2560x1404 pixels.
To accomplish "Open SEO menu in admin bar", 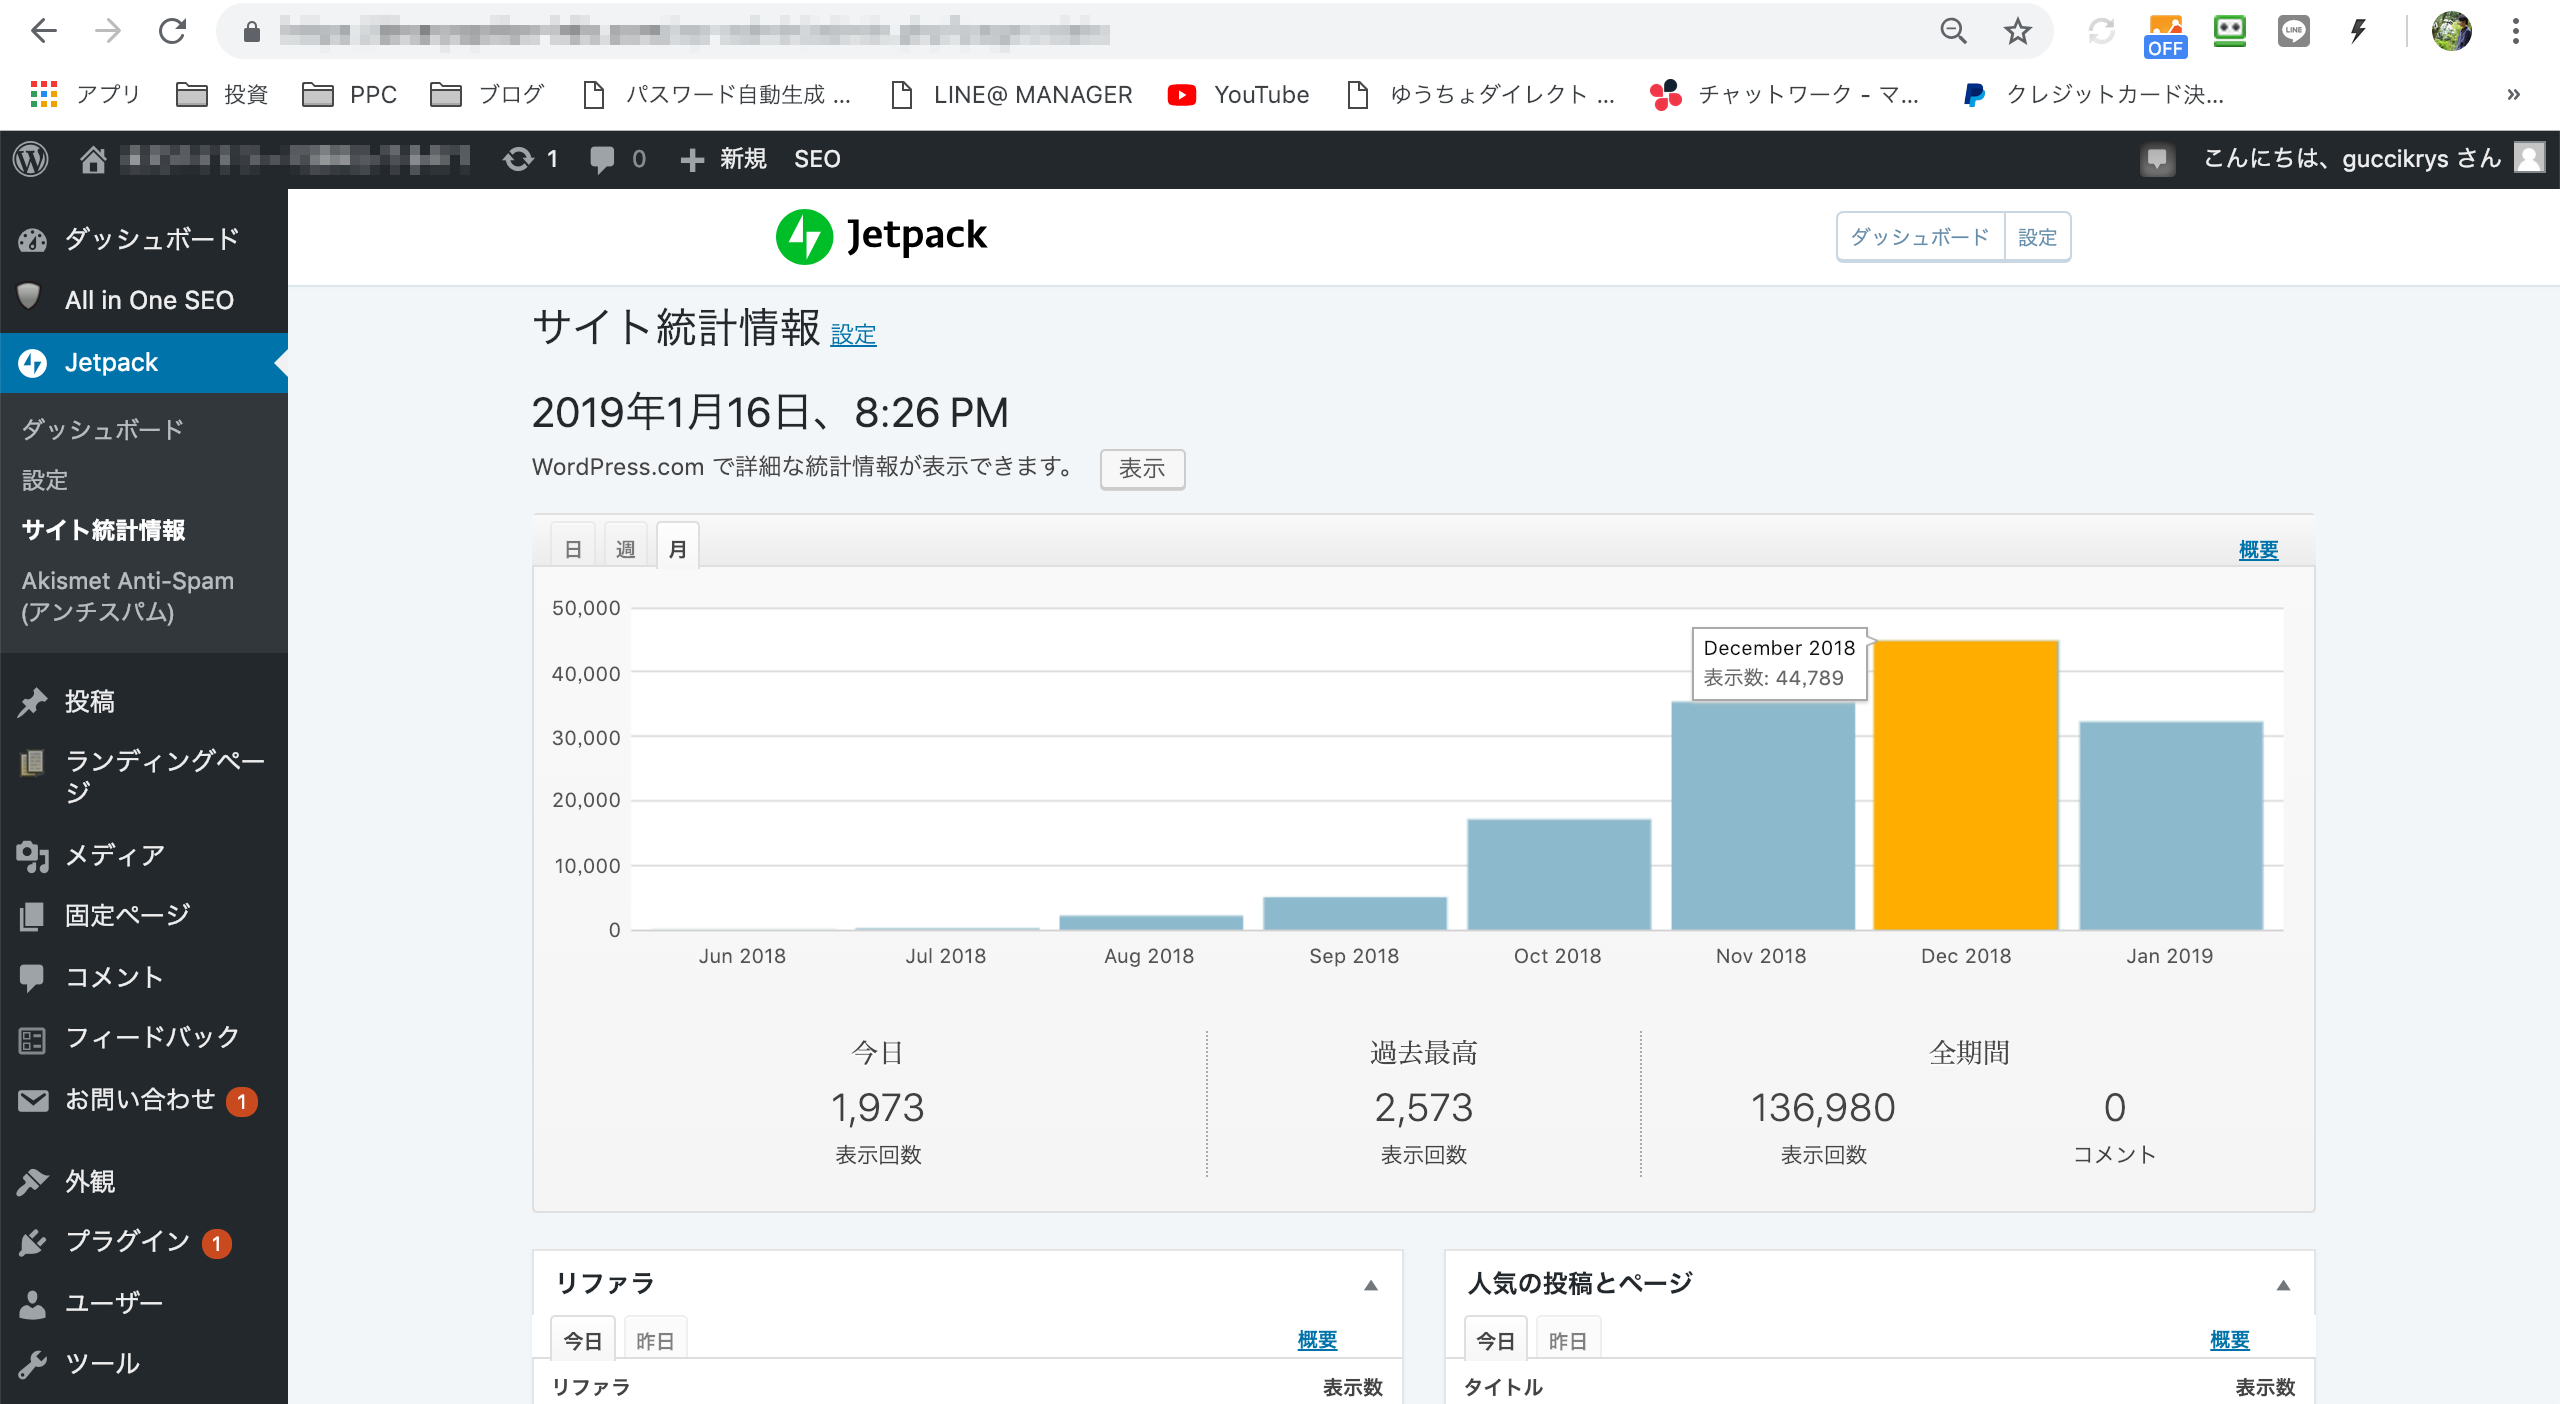I will coord(817,159).
